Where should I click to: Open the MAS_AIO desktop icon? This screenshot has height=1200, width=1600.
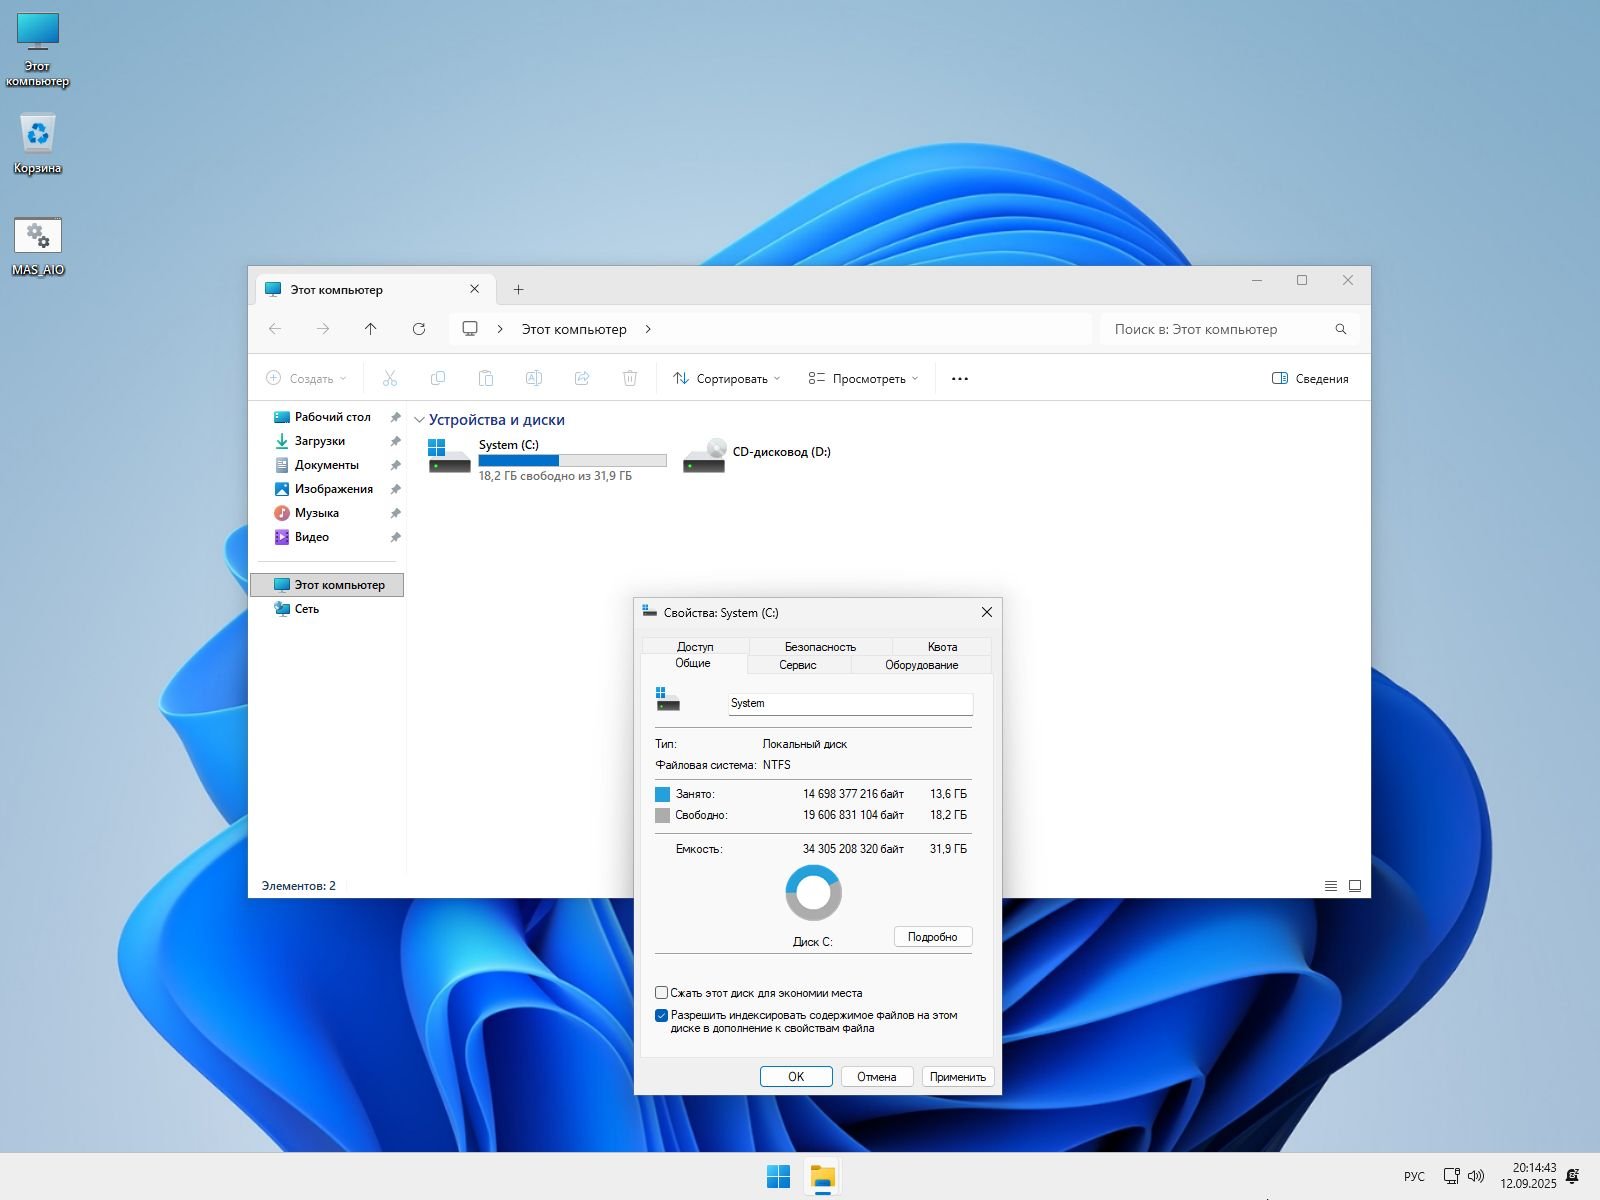point(38,238)
